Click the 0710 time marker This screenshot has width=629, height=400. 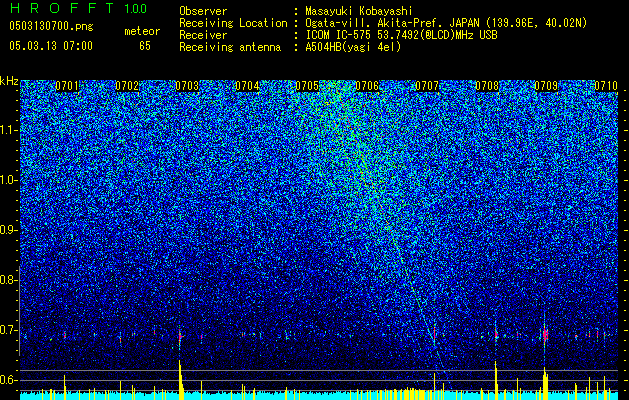[606, 86]
